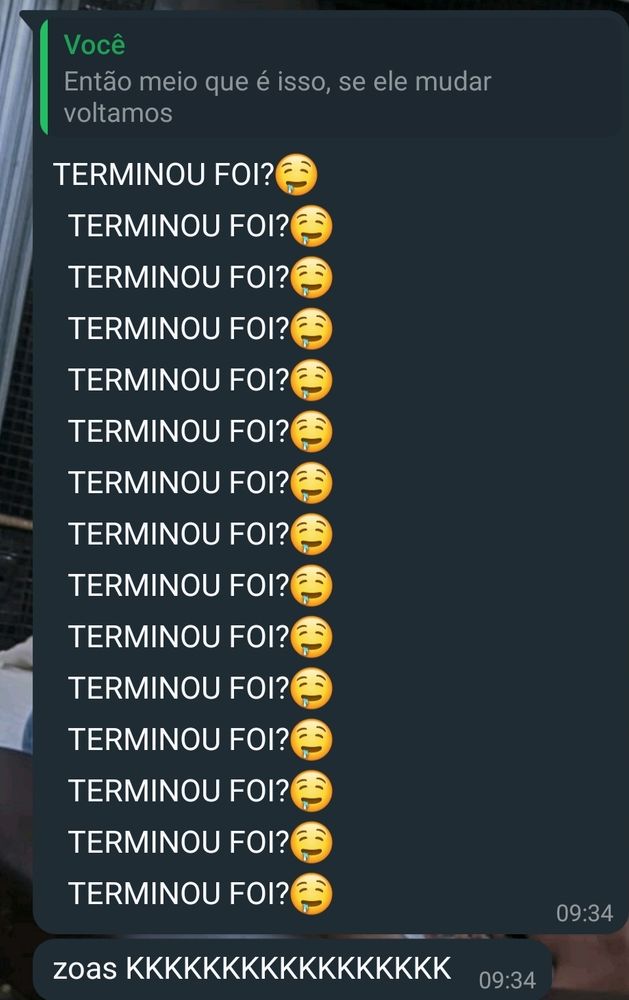The width and height of the screenshot is (629, 1000).
Task: Tap the drooling emoji on the first TERMINOU FOI? line
Action: [x=296, y=175]
